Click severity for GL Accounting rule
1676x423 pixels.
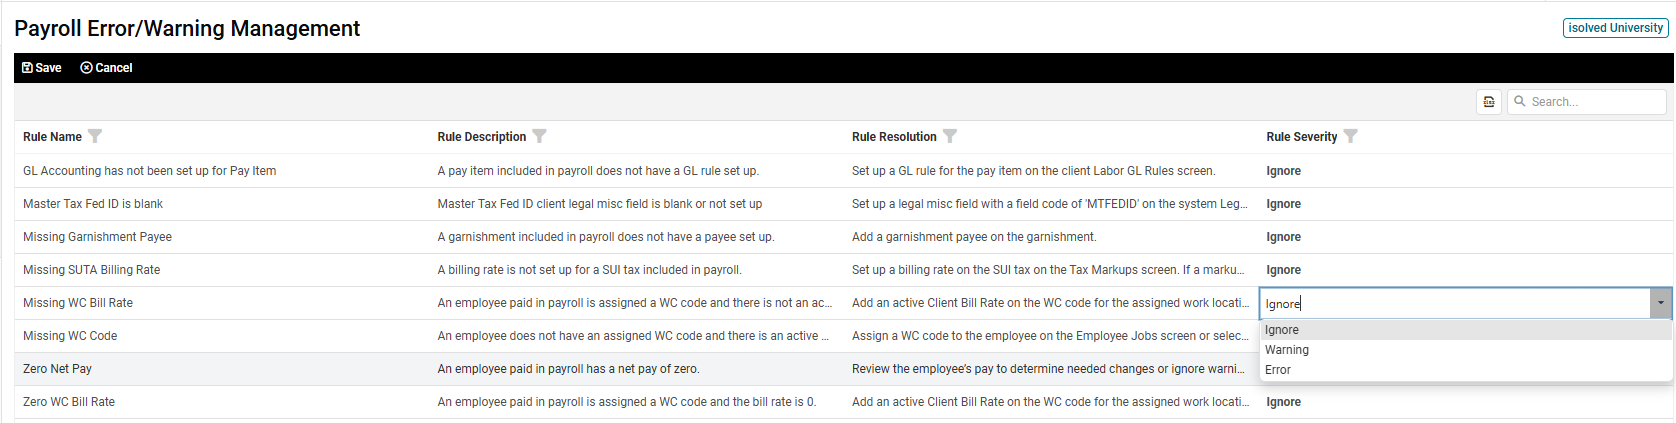click(1284, 171)
